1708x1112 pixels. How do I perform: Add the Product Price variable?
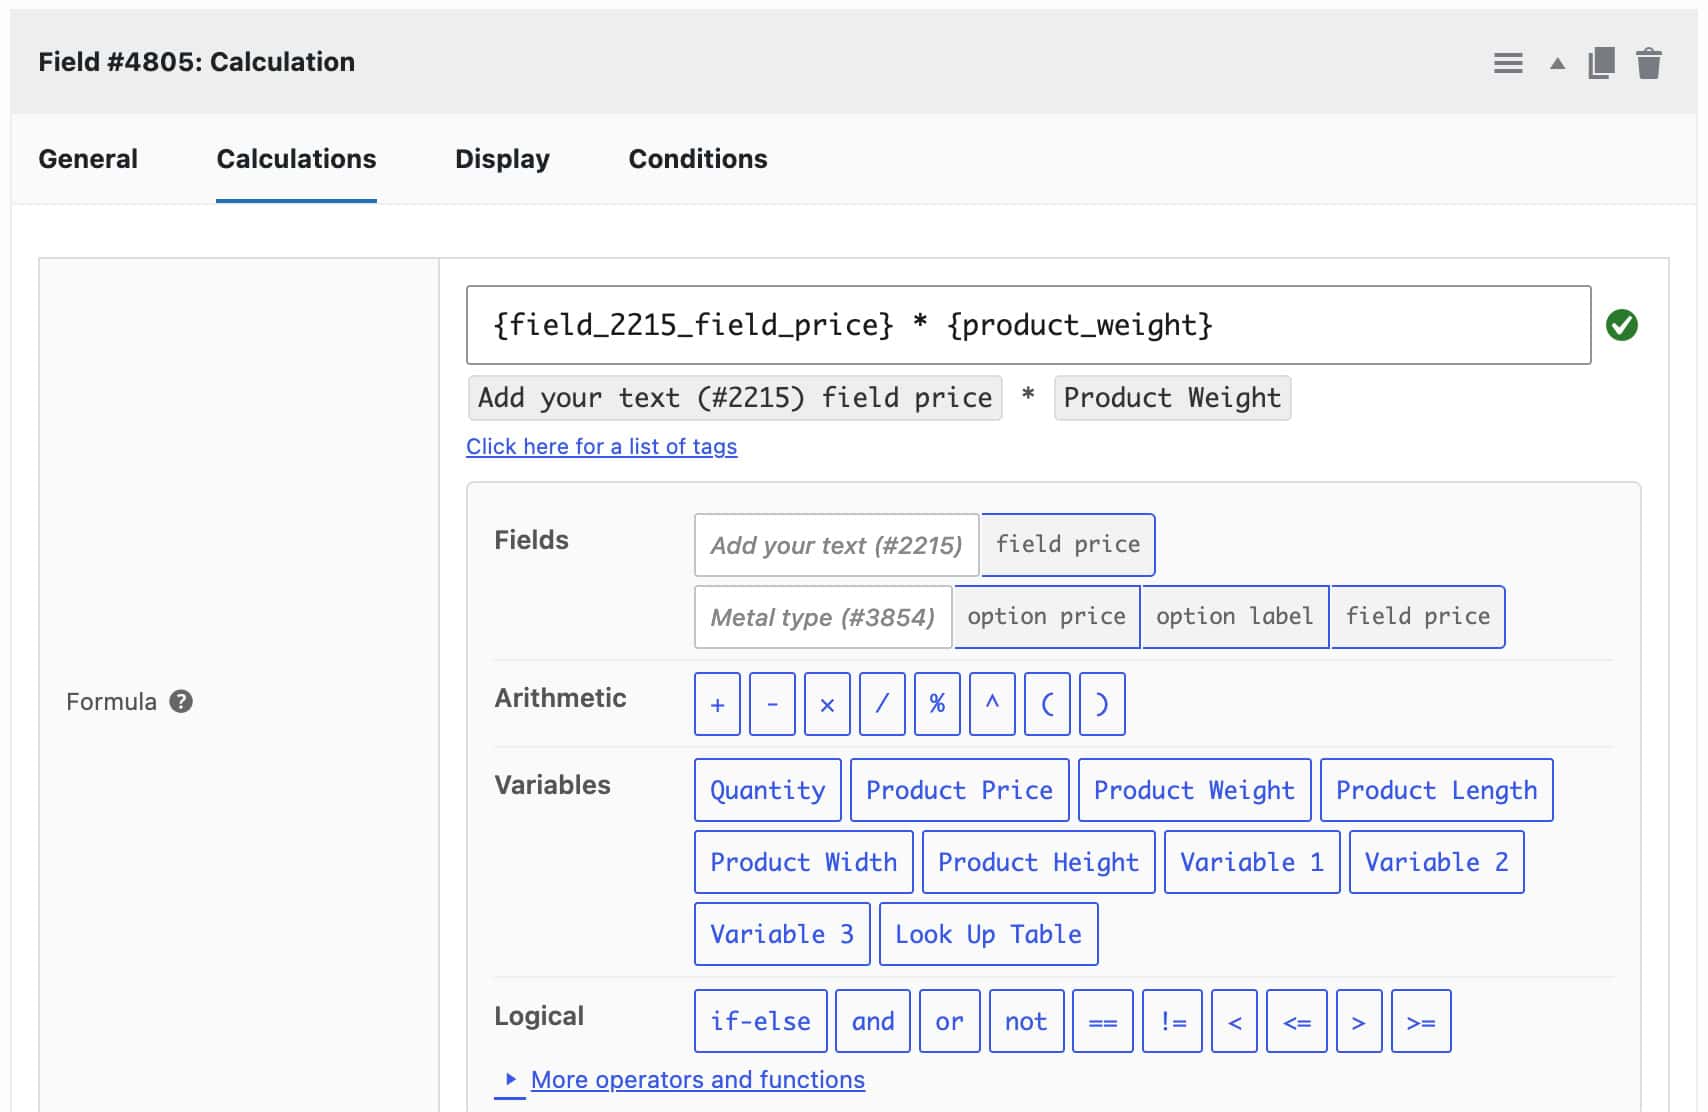coord(960,790)
